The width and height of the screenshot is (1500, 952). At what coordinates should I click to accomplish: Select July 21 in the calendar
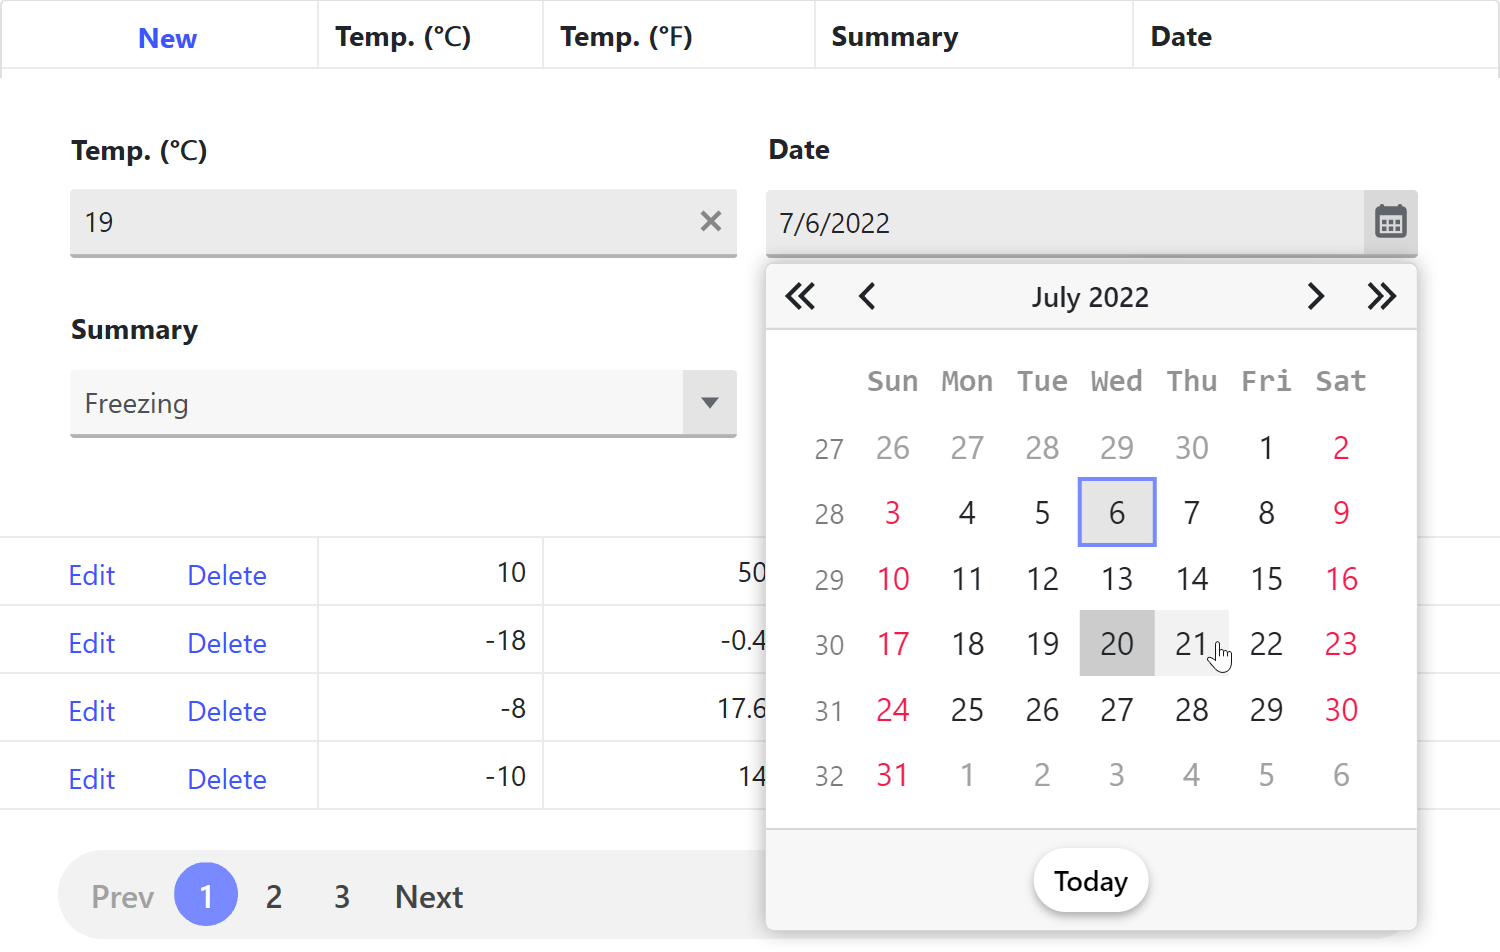point(1191,644)
